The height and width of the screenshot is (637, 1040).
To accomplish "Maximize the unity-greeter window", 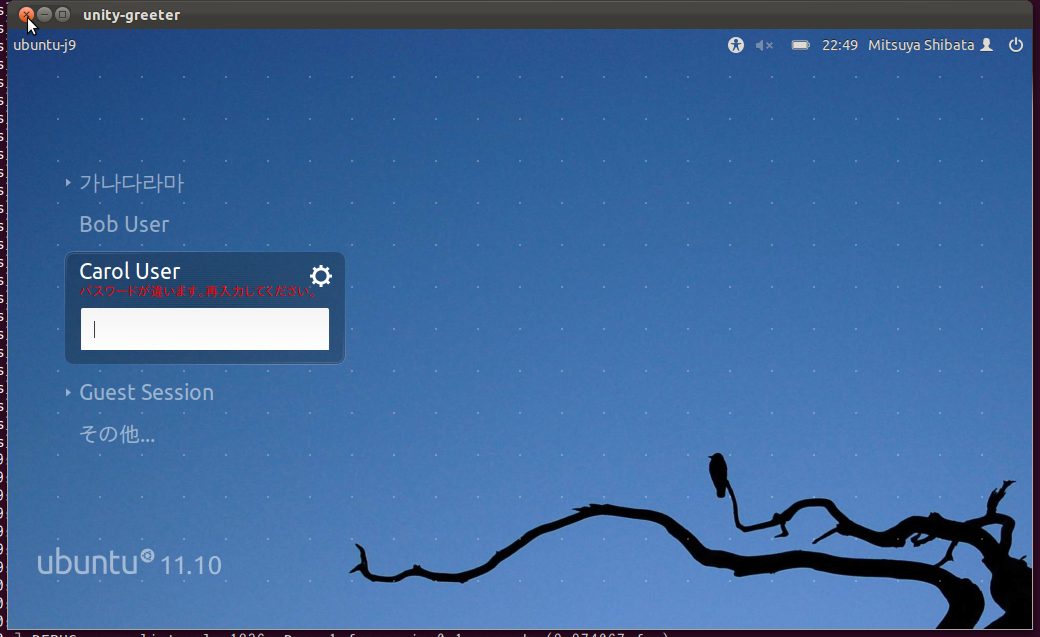I will click(62, 14).
